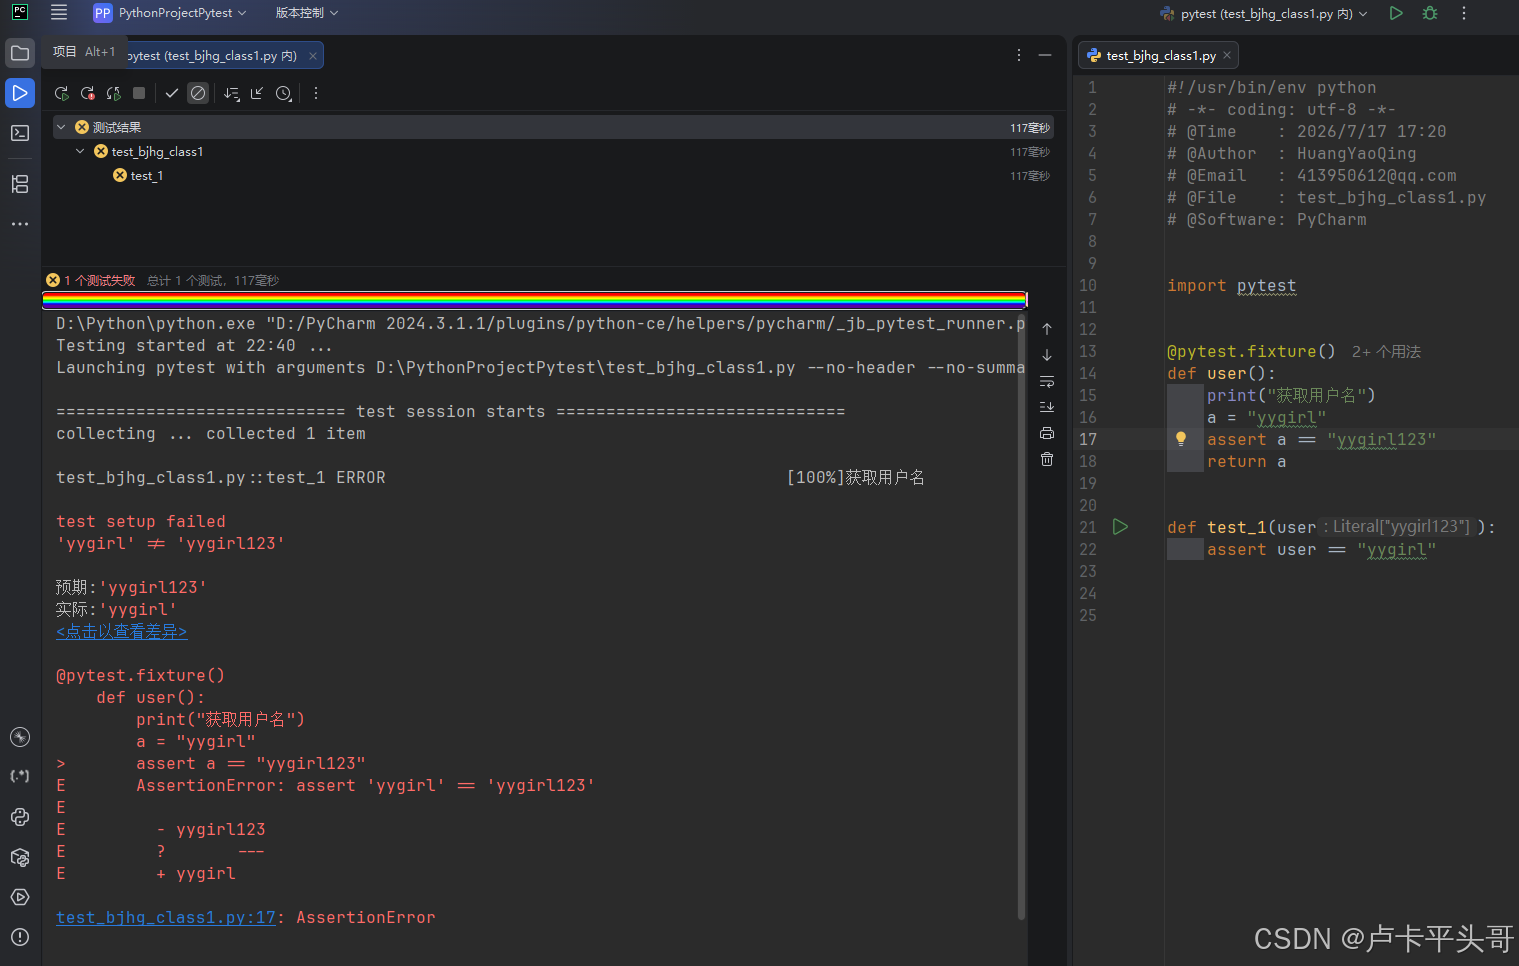Run the current pytest configuration from top bar
Screen dimensions: 1519x966
click(1396, 13)
